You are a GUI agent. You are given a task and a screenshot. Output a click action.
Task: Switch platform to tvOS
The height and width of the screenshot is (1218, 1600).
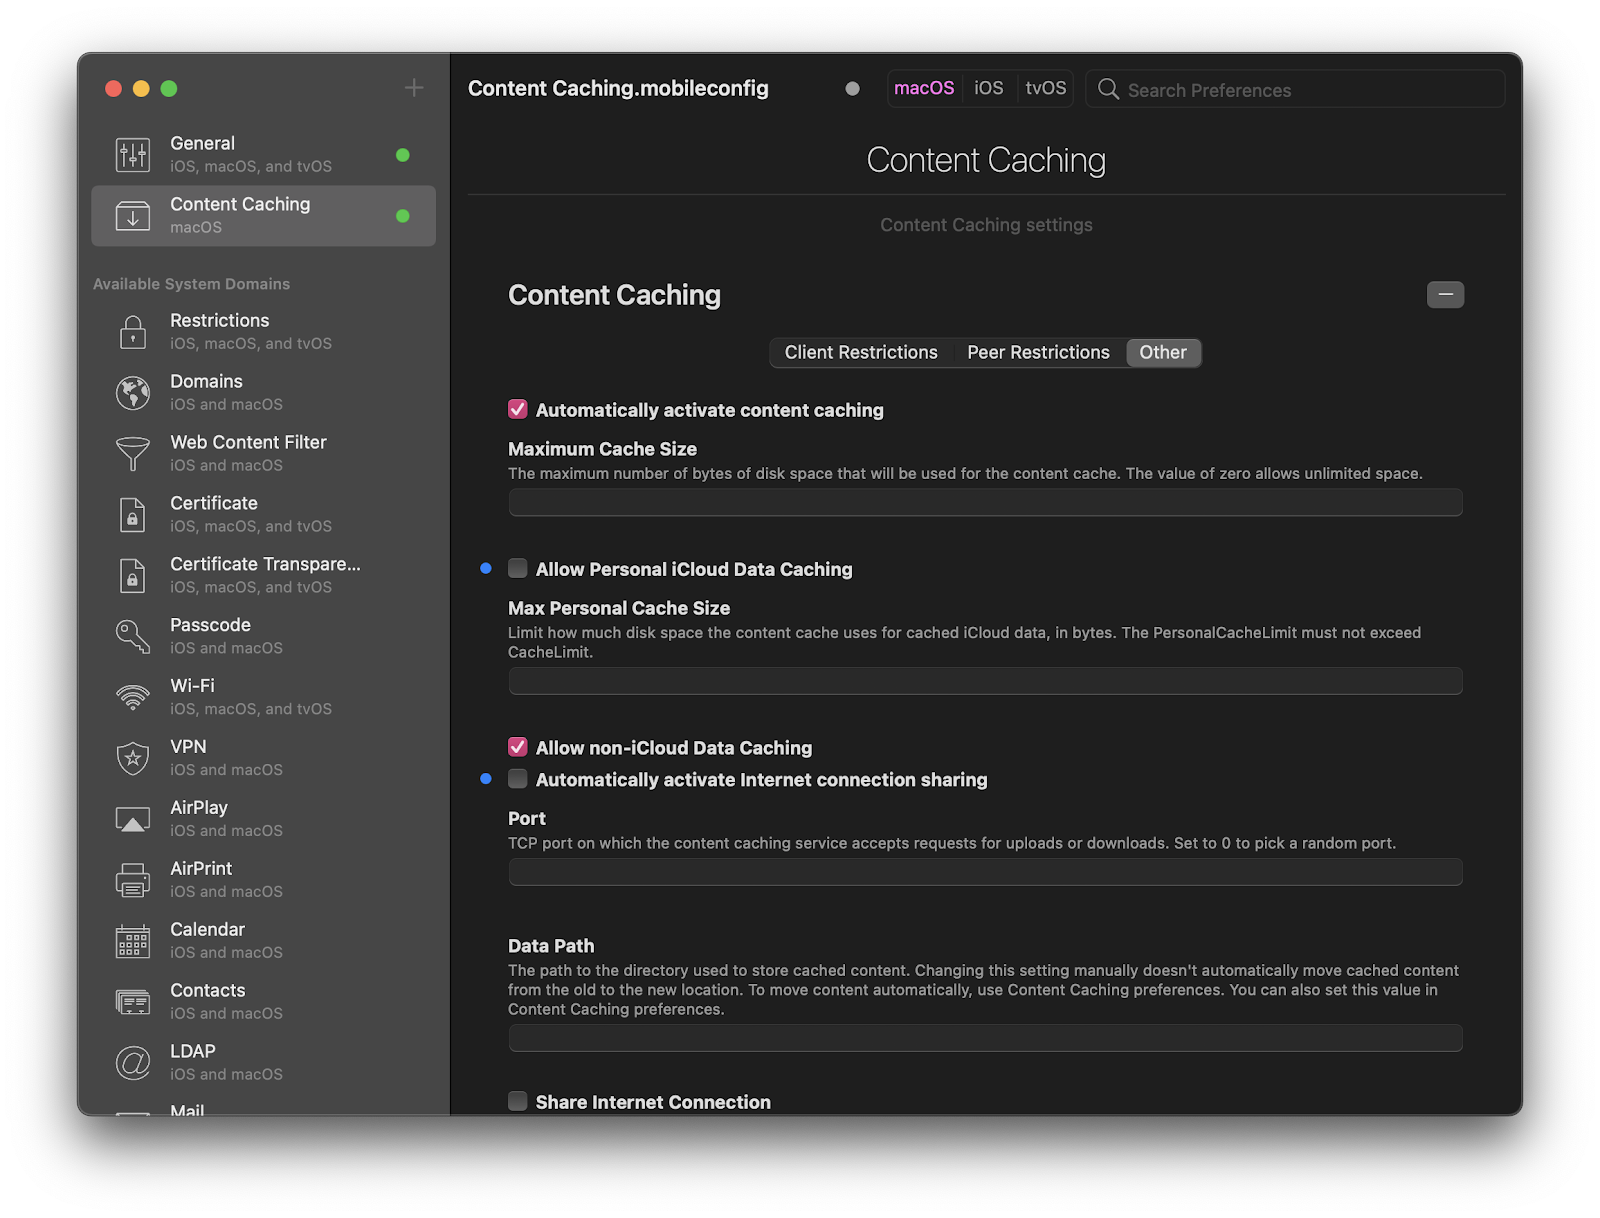pyautogui.click(x=1045, y=88)
